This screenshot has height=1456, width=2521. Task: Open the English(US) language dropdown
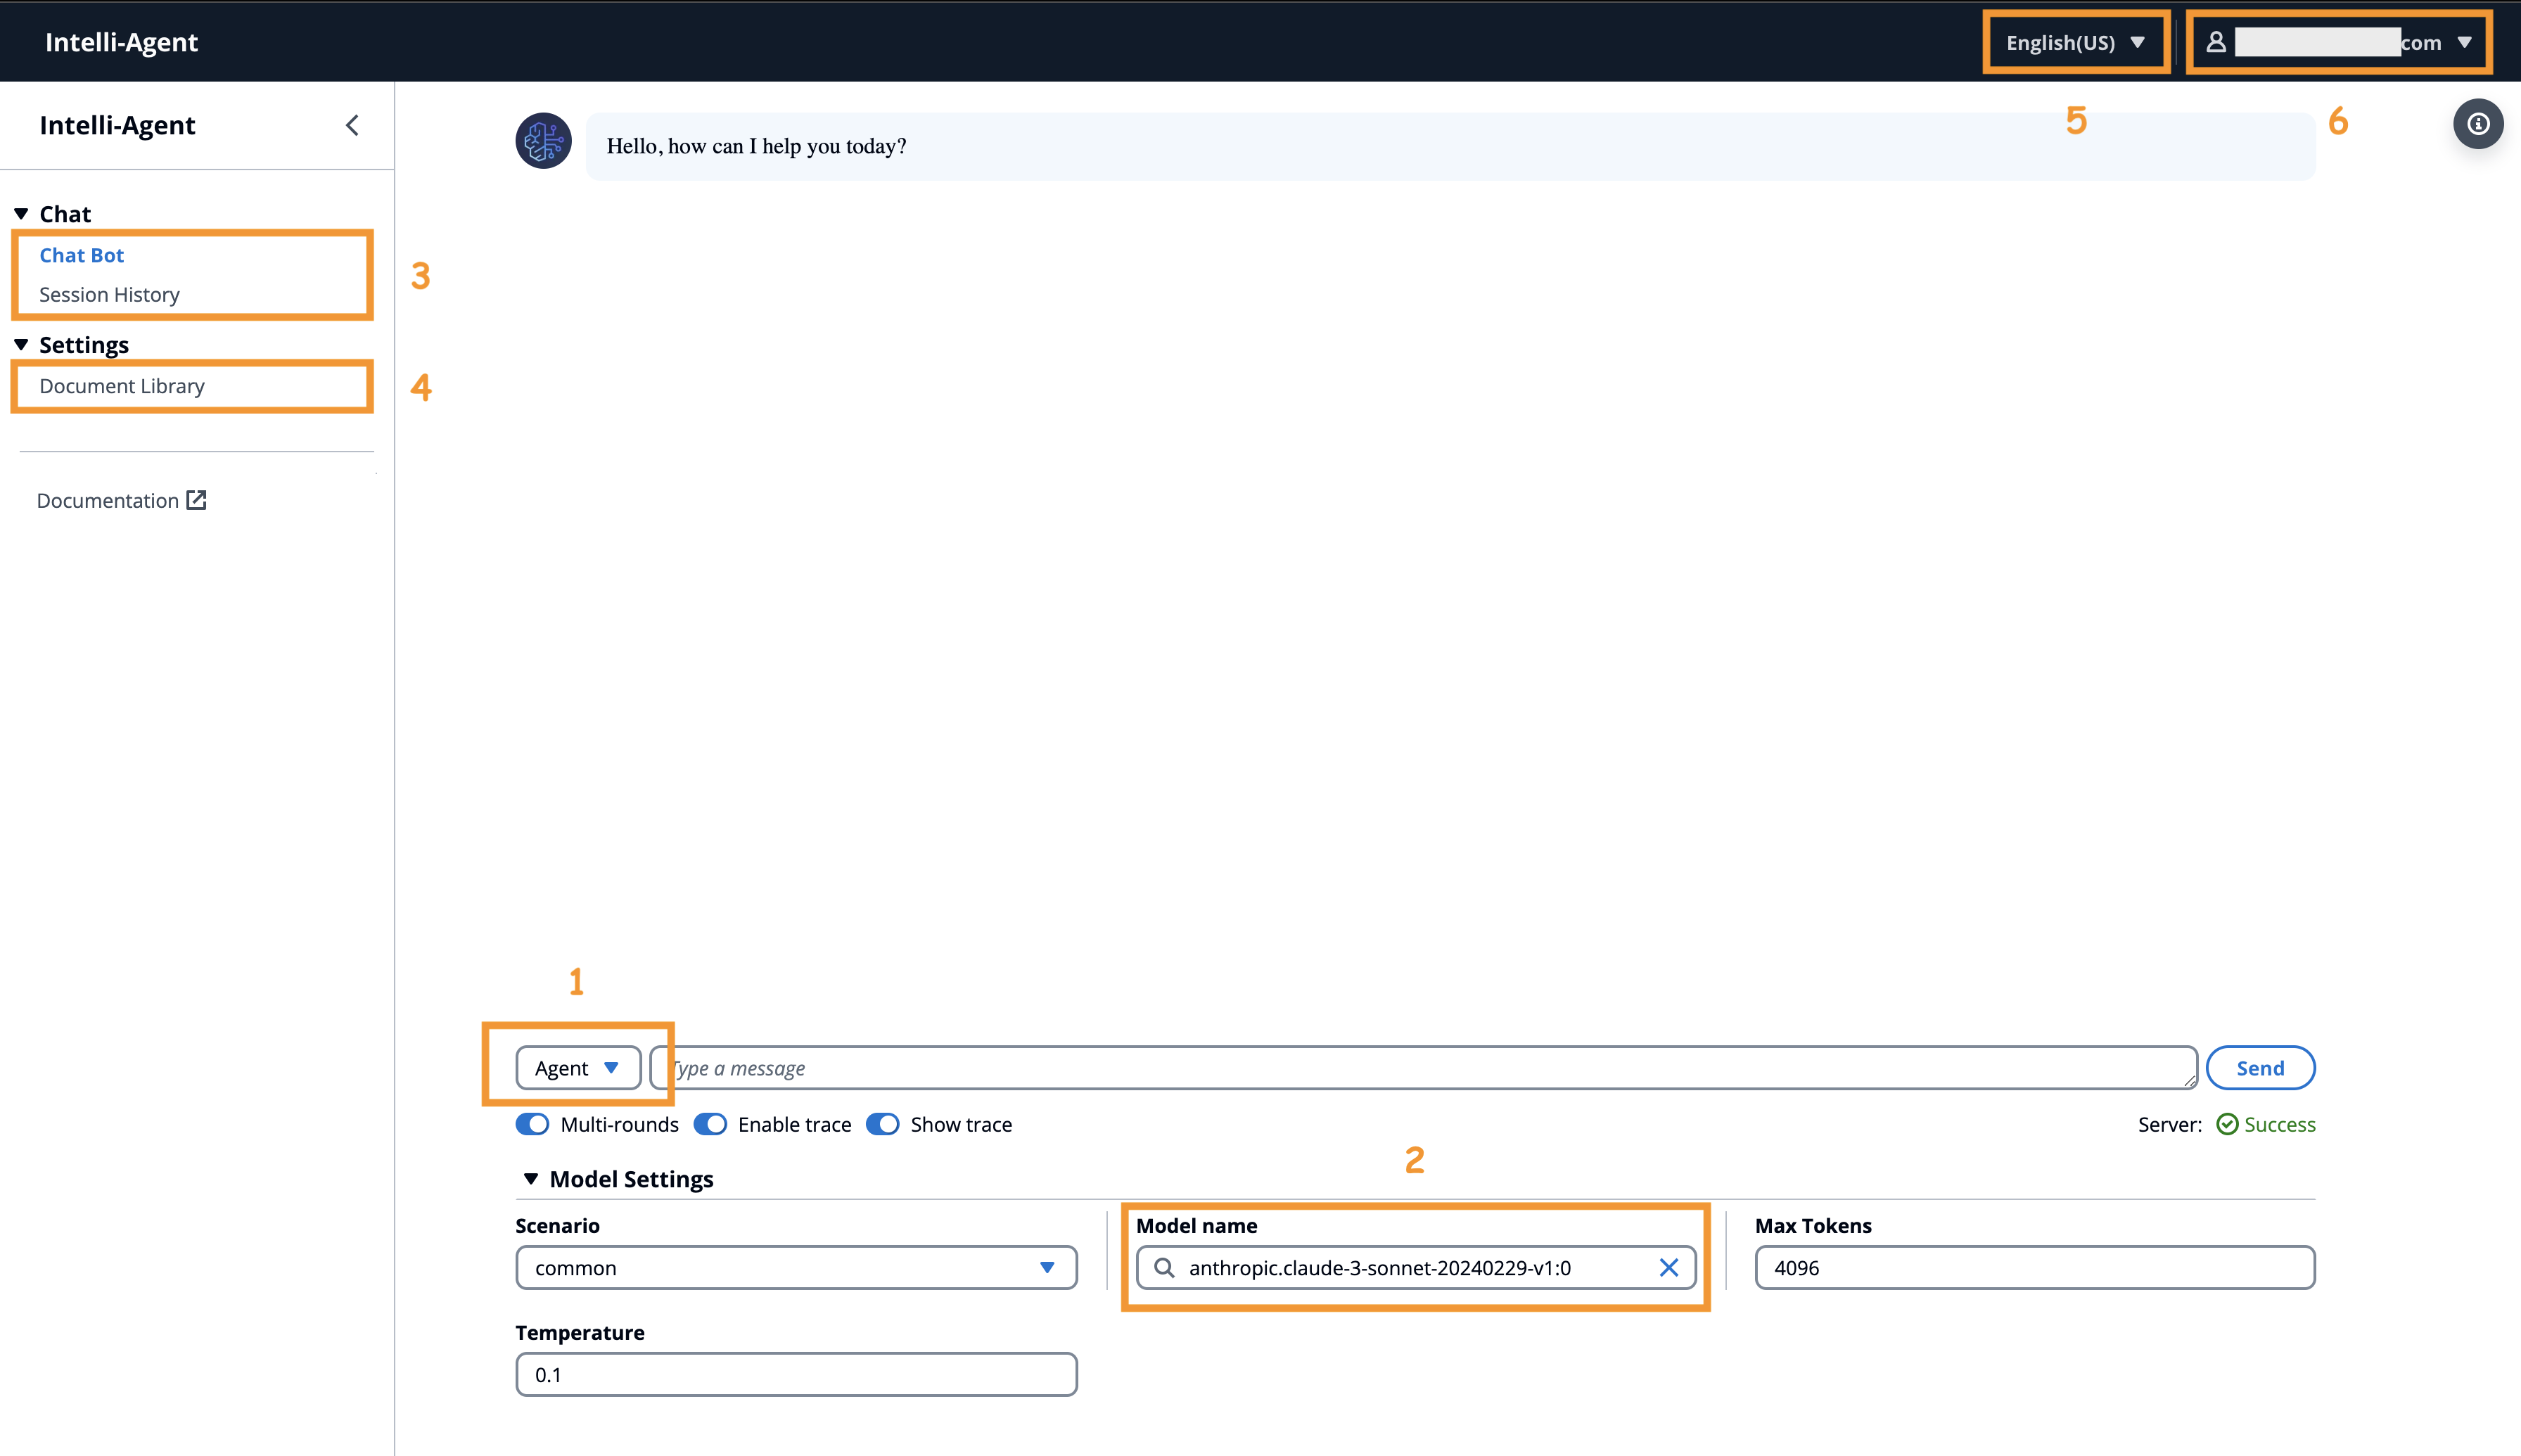tap(2076, 42)
